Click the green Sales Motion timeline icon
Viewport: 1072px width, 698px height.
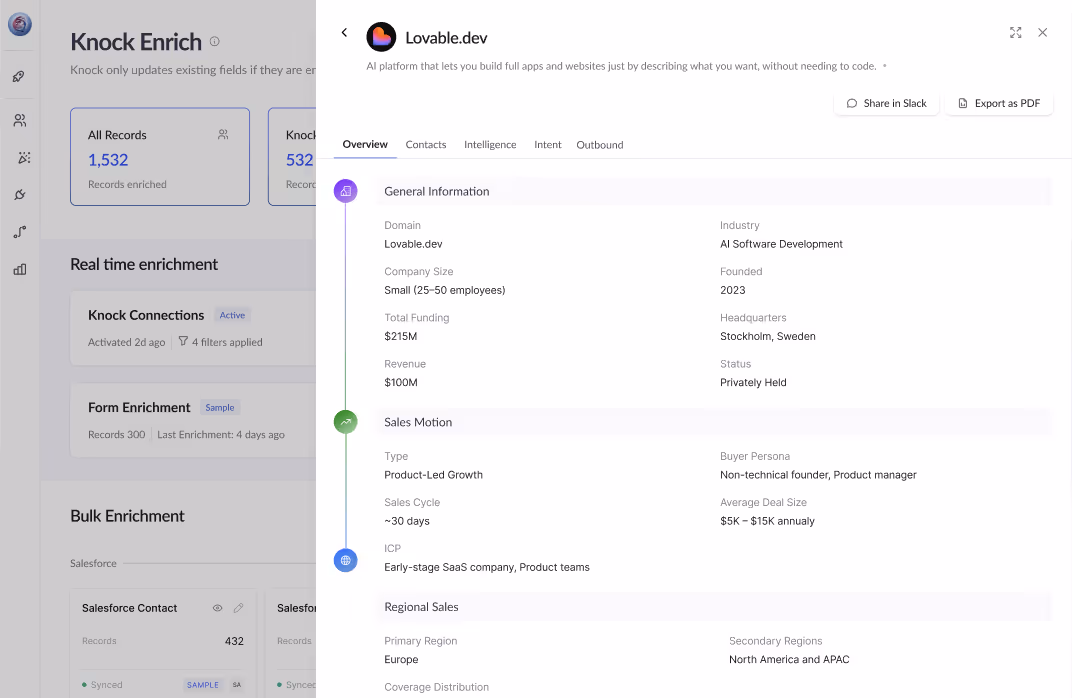345,422
